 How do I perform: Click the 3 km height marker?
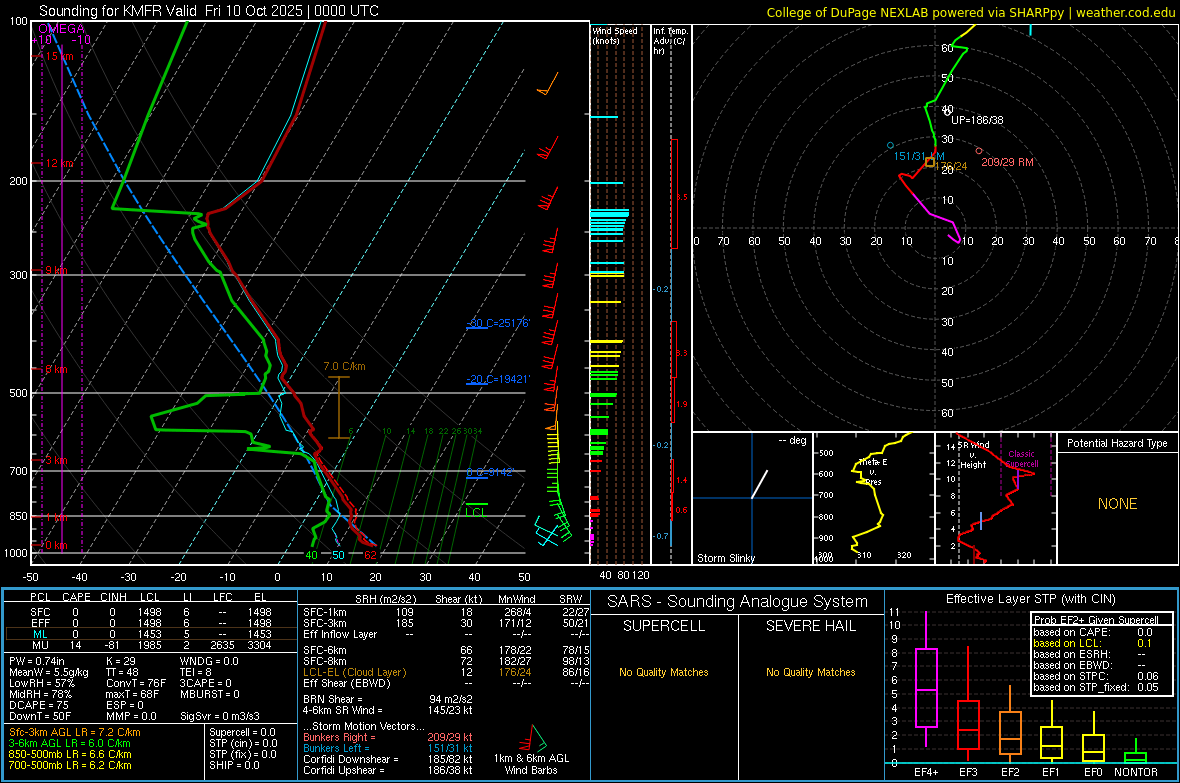pos(56,460)
